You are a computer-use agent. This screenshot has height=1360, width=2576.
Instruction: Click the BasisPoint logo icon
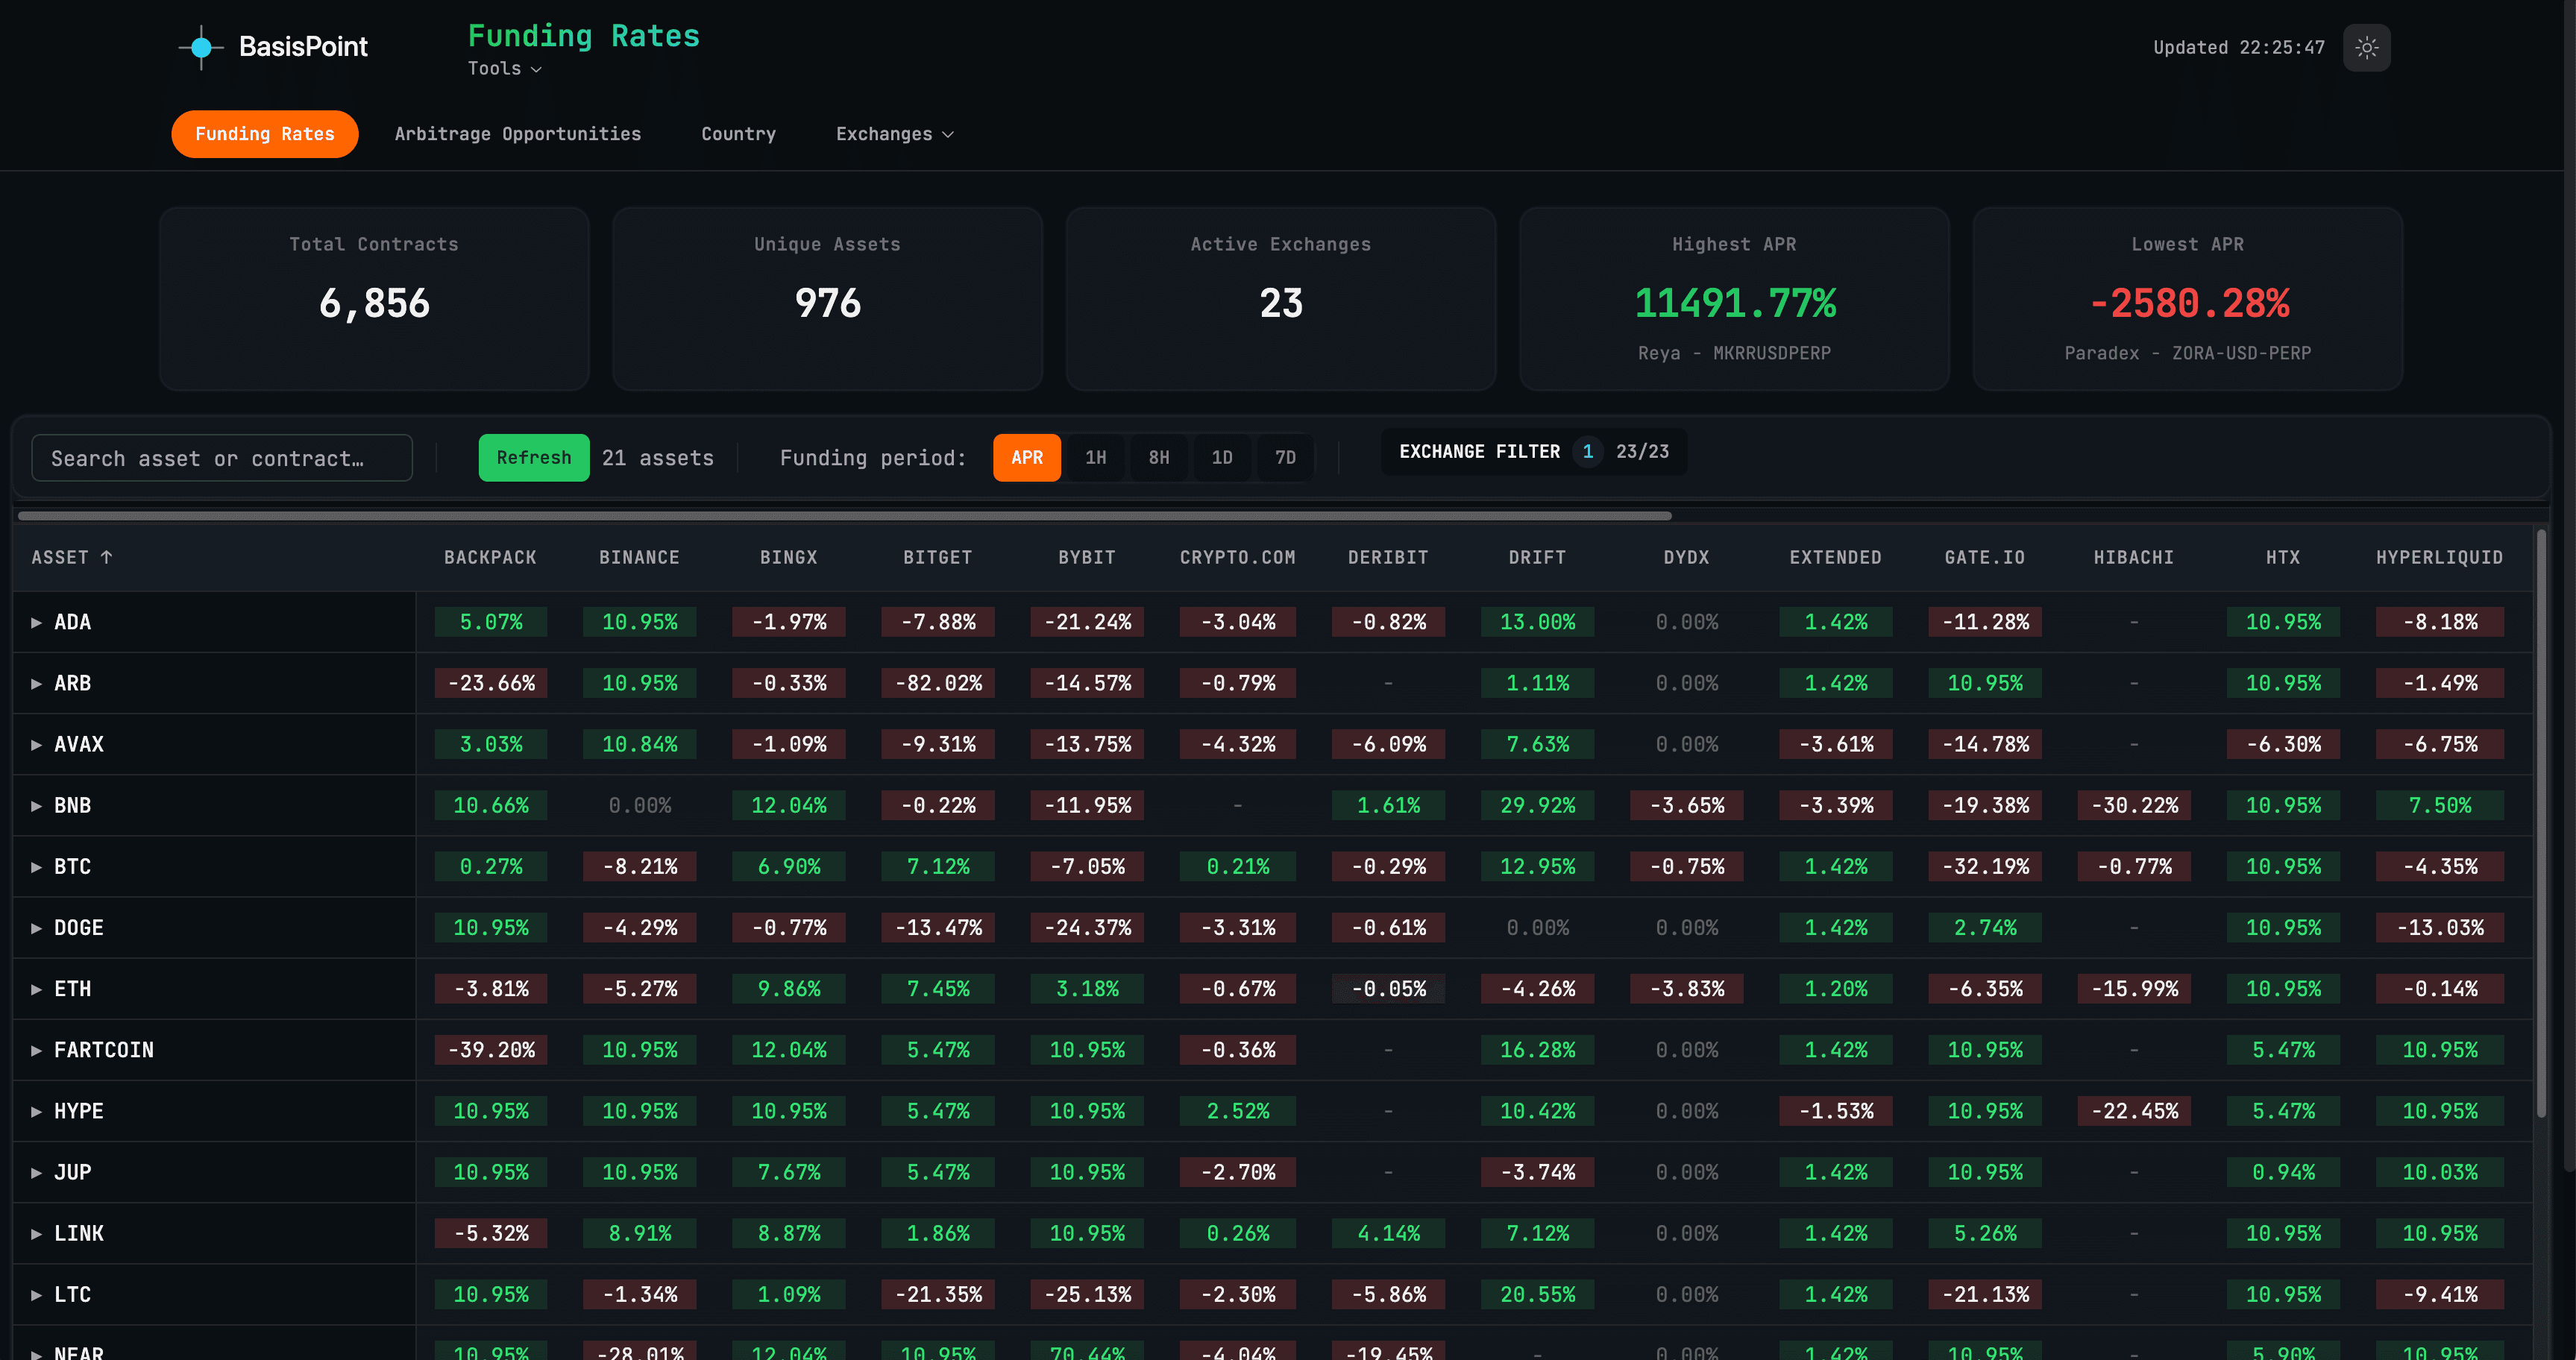(x=202, y=47)
